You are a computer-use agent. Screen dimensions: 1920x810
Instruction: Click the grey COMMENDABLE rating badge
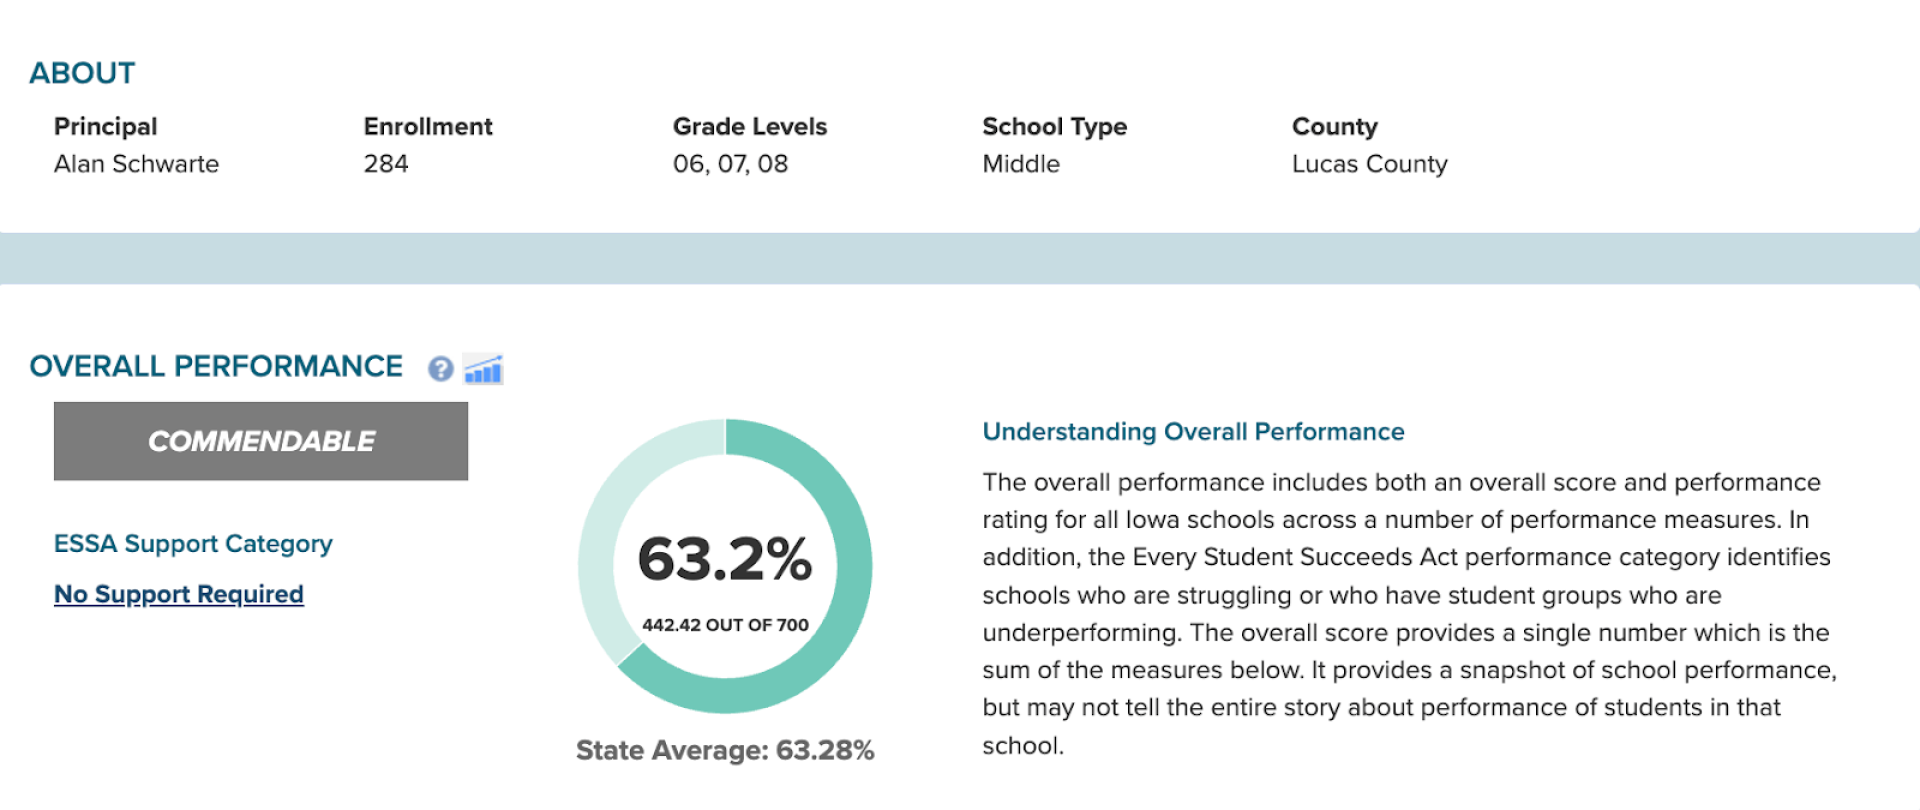pos(260,440)
